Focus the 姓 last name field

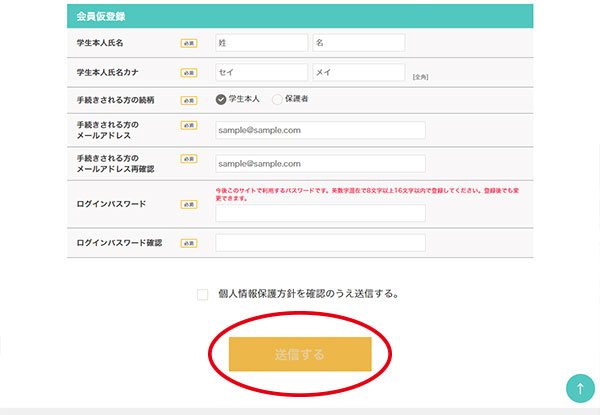click(261, 43)
